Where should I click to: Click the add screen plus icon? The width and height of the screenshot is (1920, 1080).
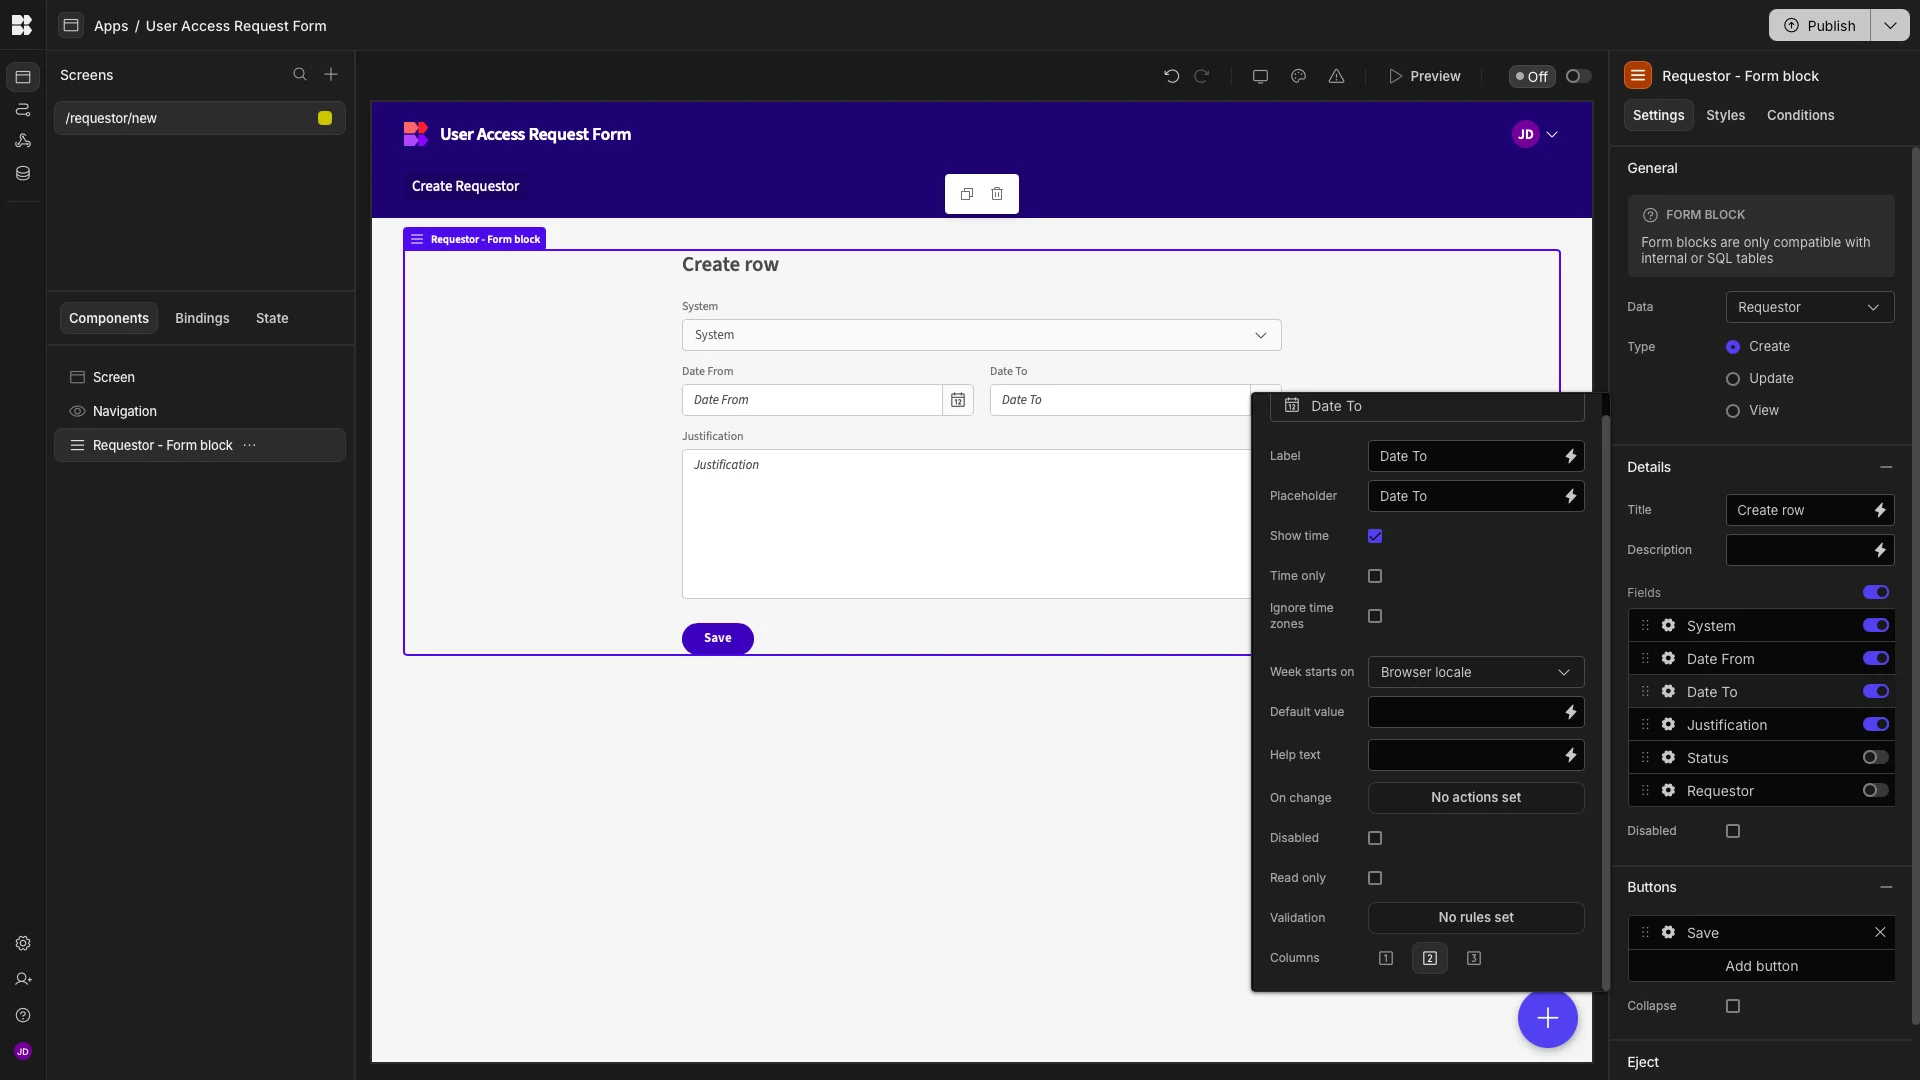tap(331, 75)
